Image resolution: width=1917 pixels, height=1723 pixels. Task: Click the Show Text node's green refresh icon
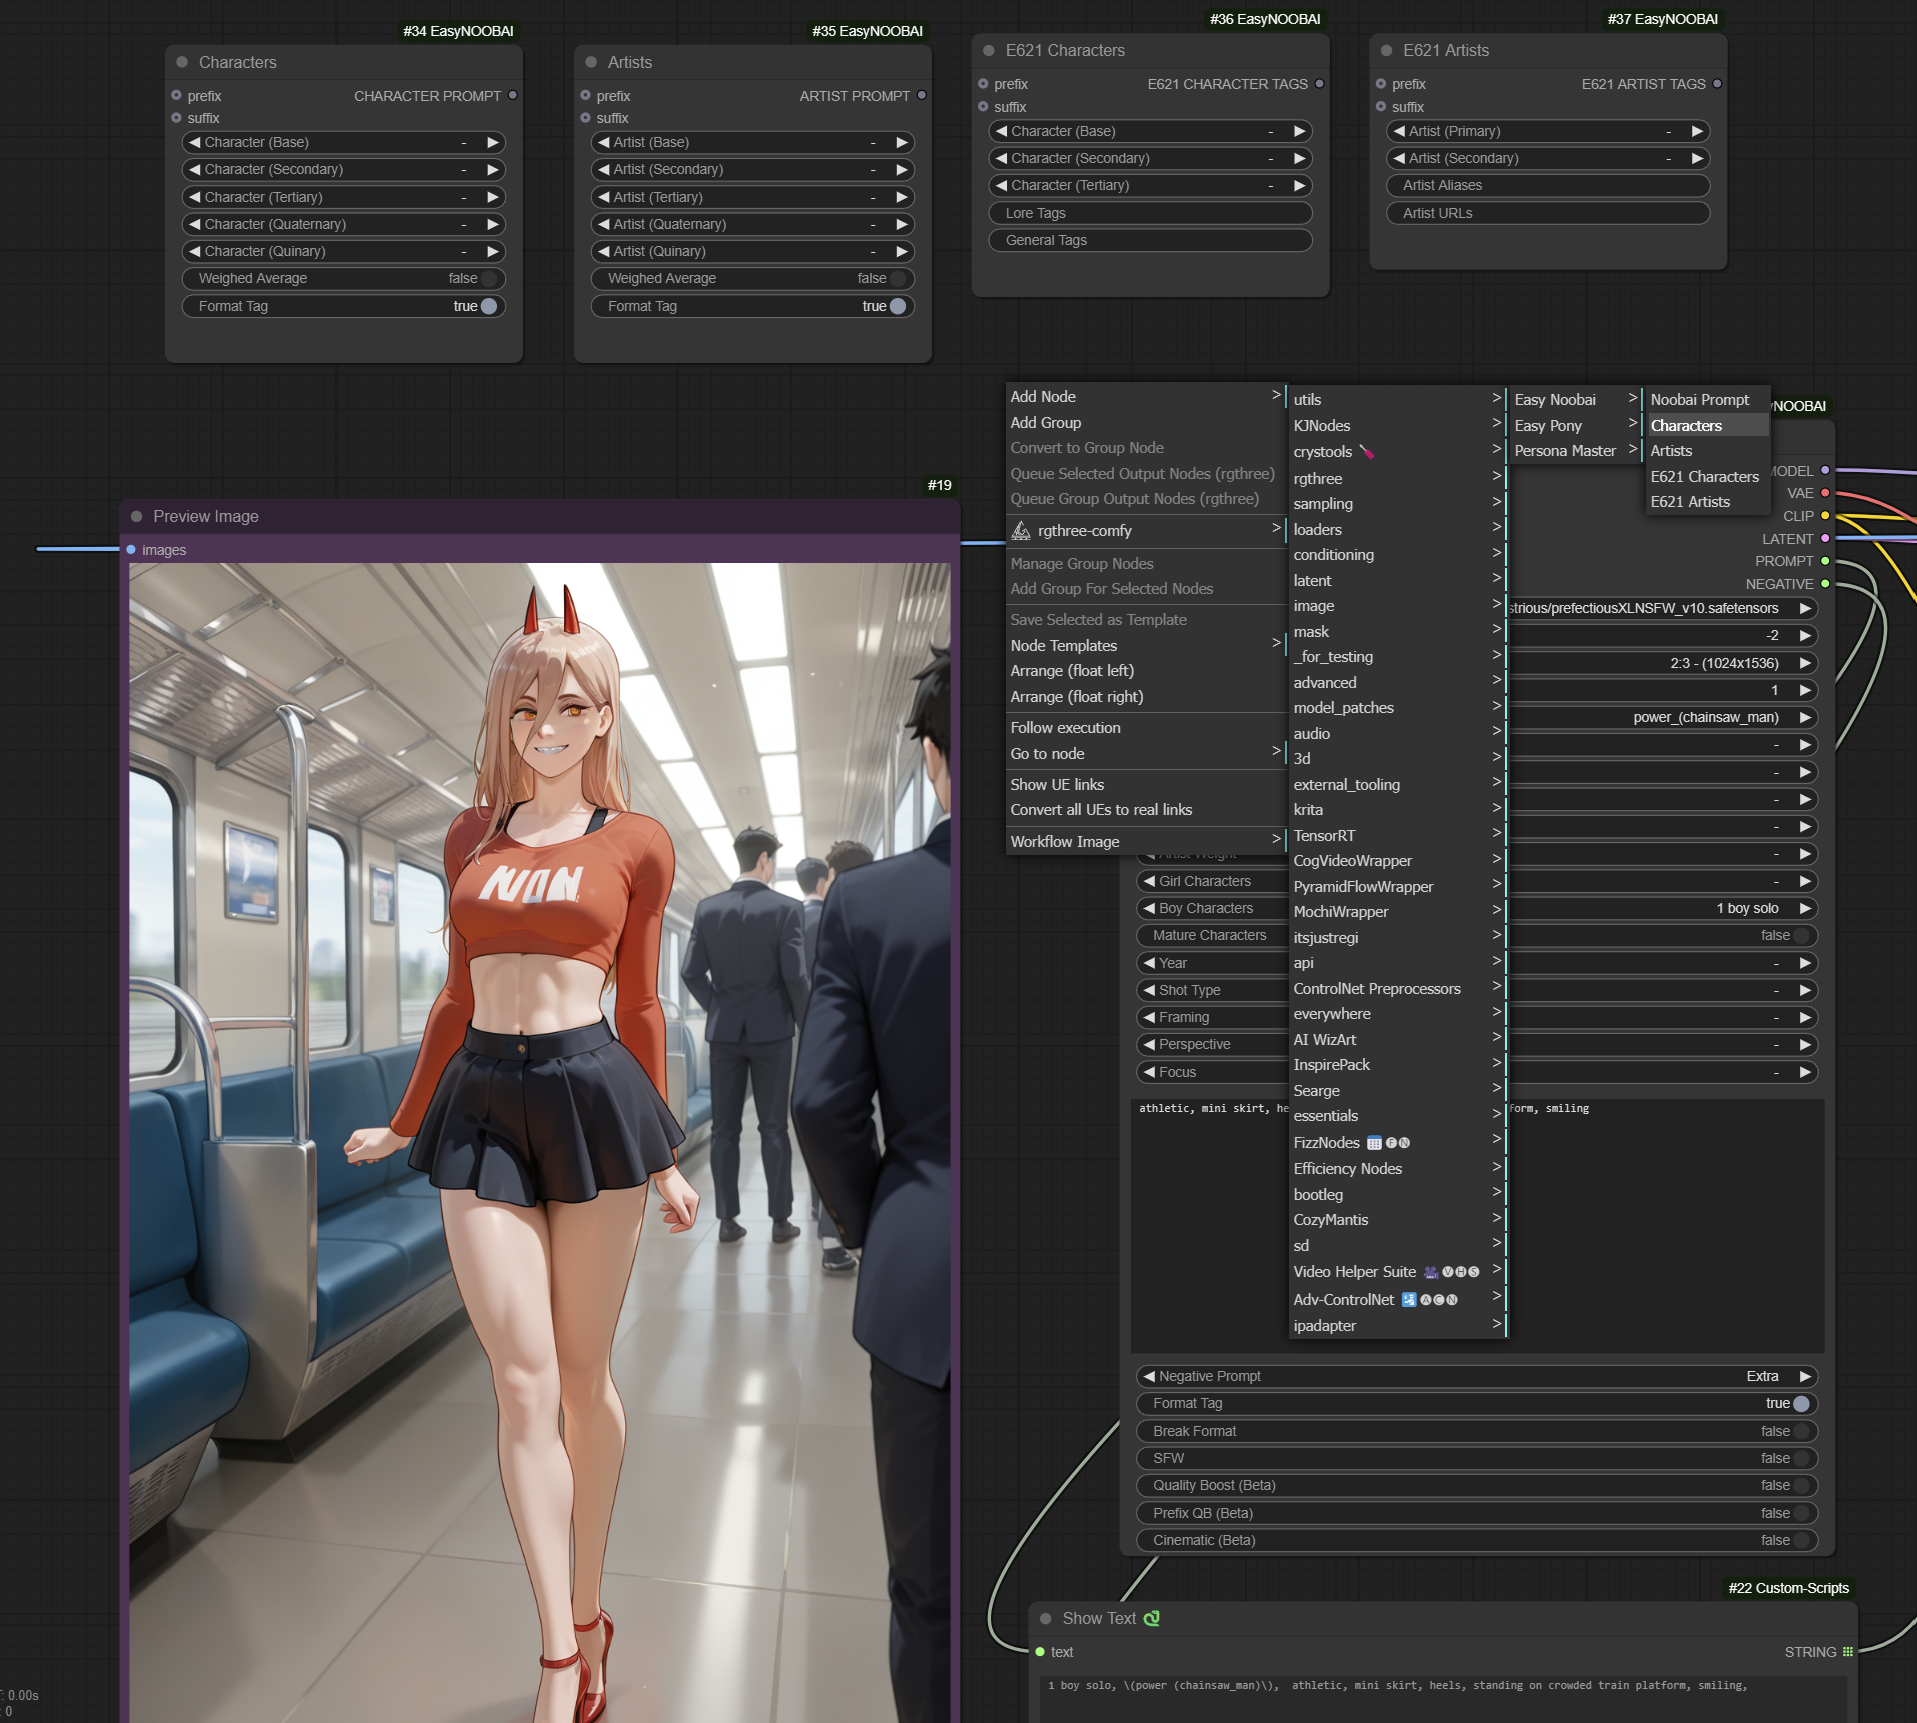1152,1618
